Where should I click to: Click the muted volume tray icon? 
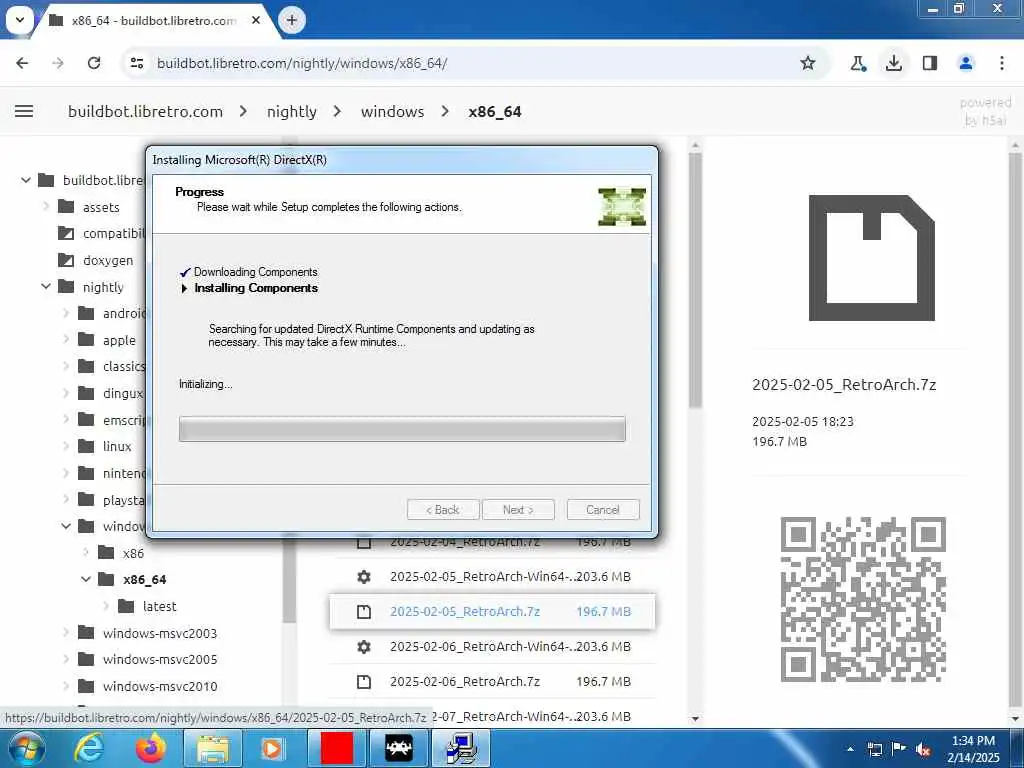pyautogui.click(x=923, y=749)
